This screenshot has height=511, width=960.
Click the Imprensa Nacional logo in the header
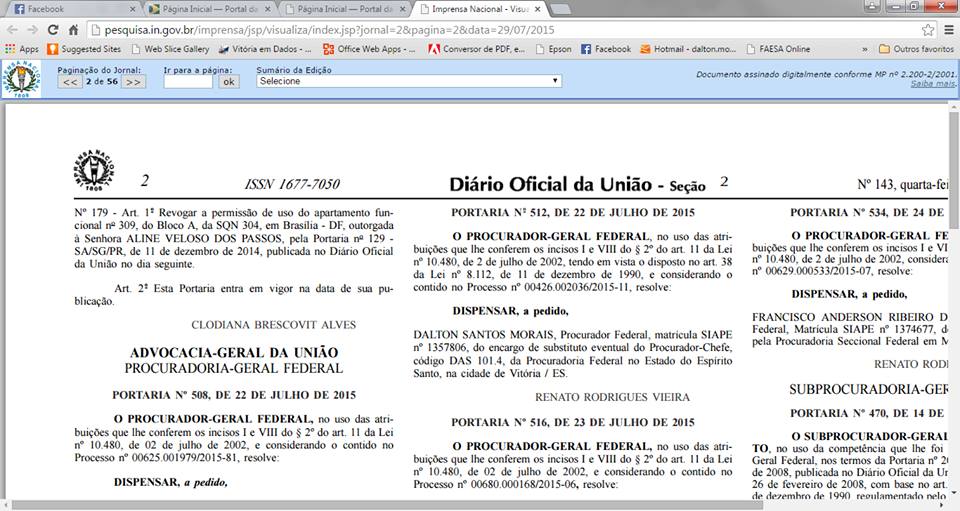[21, 78]
